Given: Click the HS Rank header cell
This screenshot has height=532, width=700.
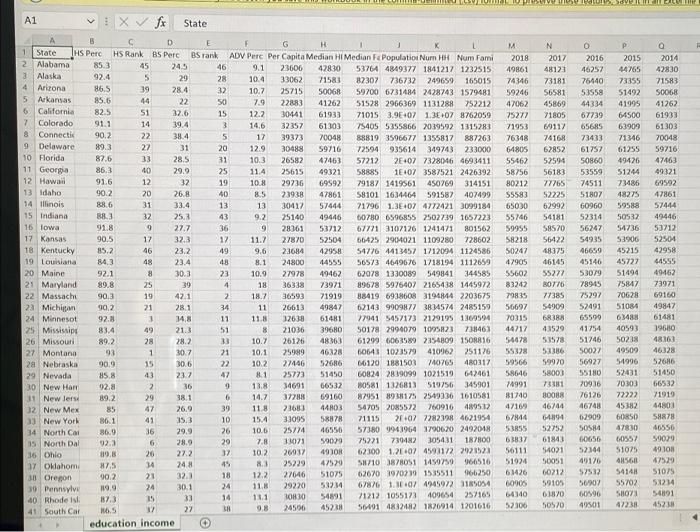Looking at the screenshot, I should [130, 54].
